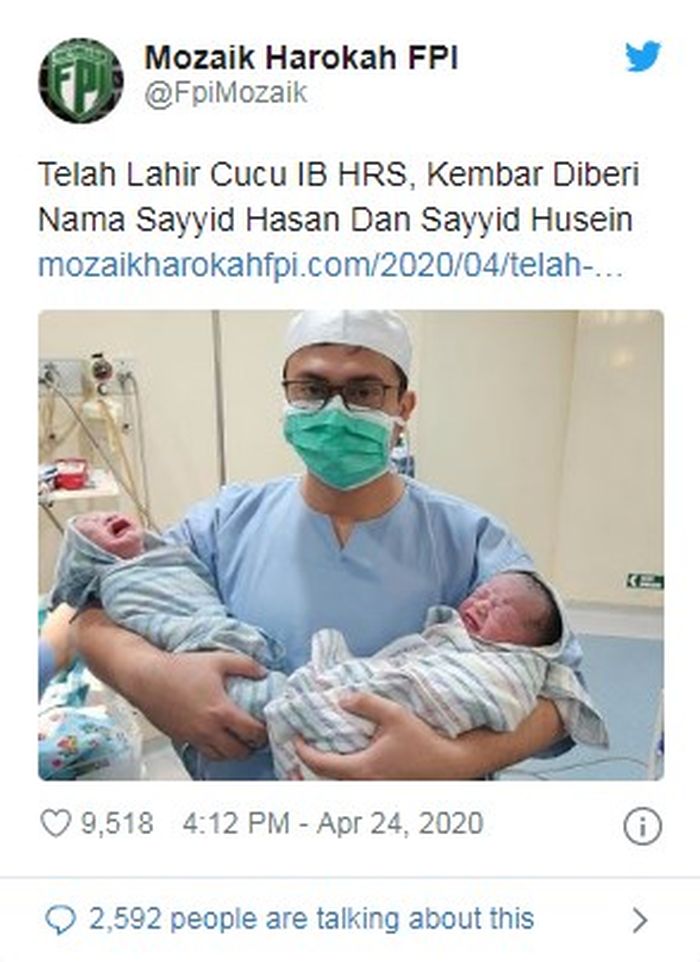This screenshot has height=962, width=700.
Task: Click the man's green surgical mask in photo
Action: (340, 443)
